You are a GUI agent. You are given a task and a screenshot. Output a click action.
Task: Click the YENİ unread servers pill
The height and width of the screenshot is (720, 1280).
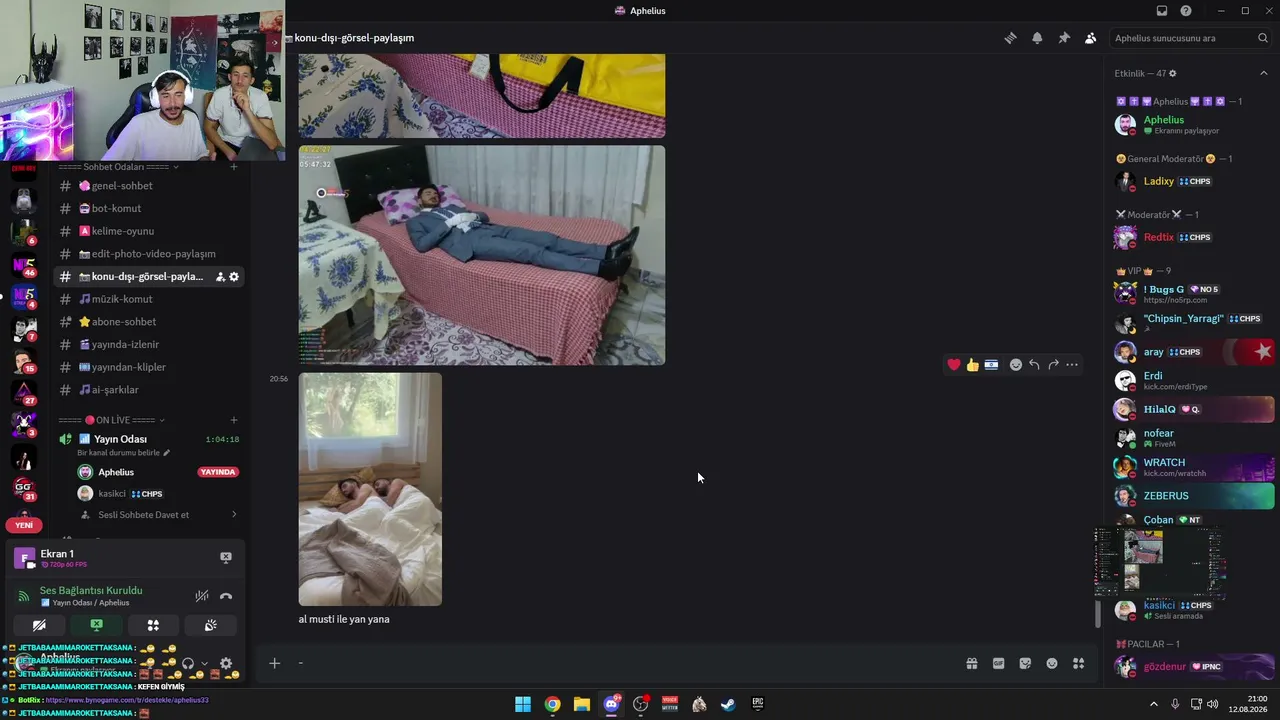[24, 525]
